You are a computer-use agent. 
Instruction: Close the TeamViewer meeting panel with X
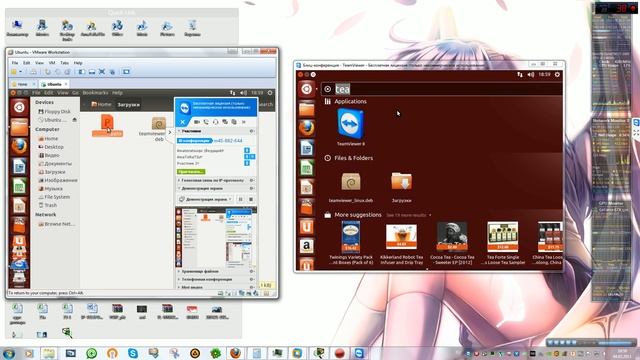tap(182, 122)
